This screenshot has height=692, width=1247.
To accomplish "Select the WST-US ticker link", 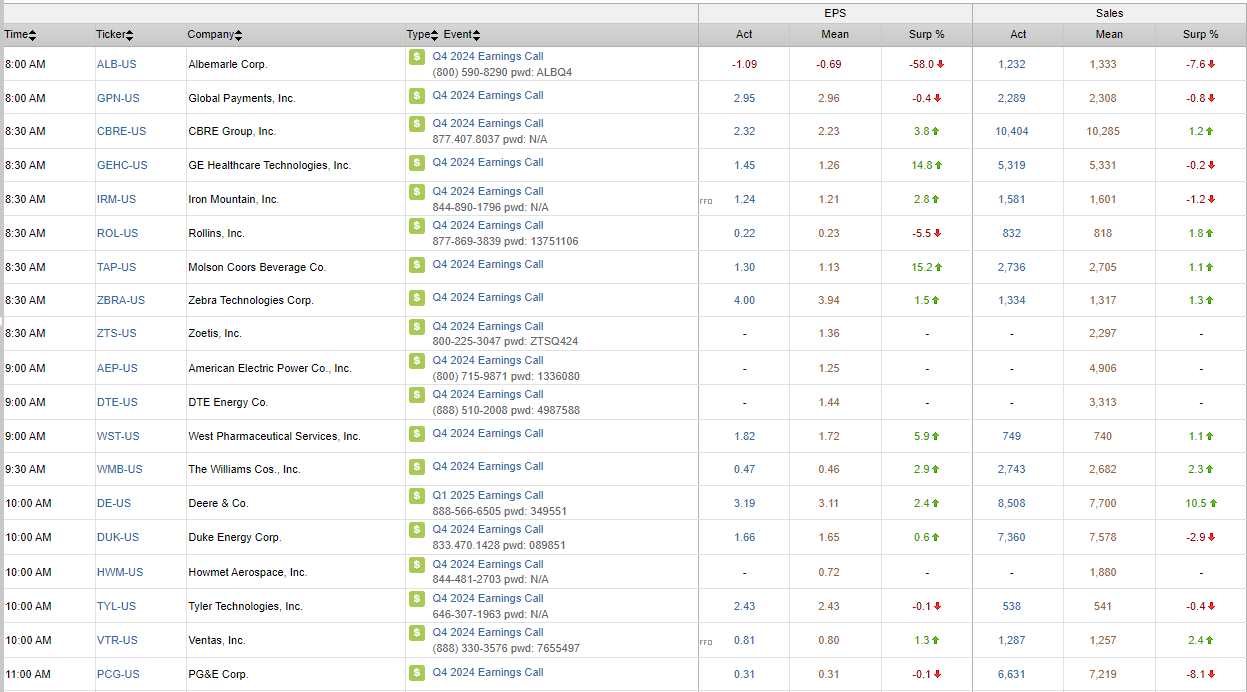I will click(x=118, y=436).
